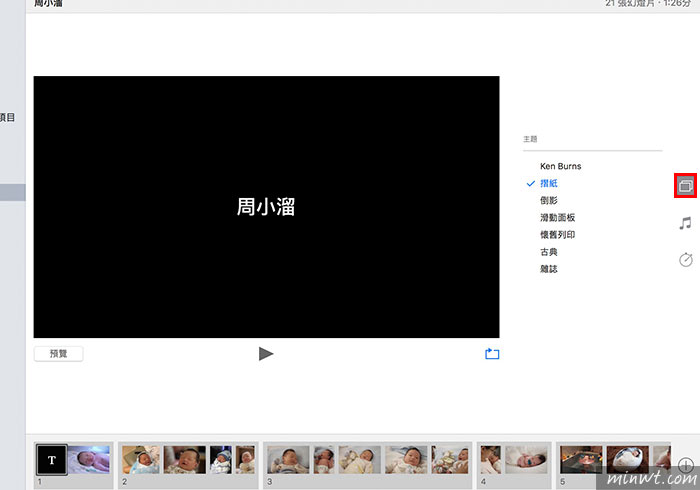The image size is (700, 490).
Task: Open the Themes panel icon
Action: 685,185
